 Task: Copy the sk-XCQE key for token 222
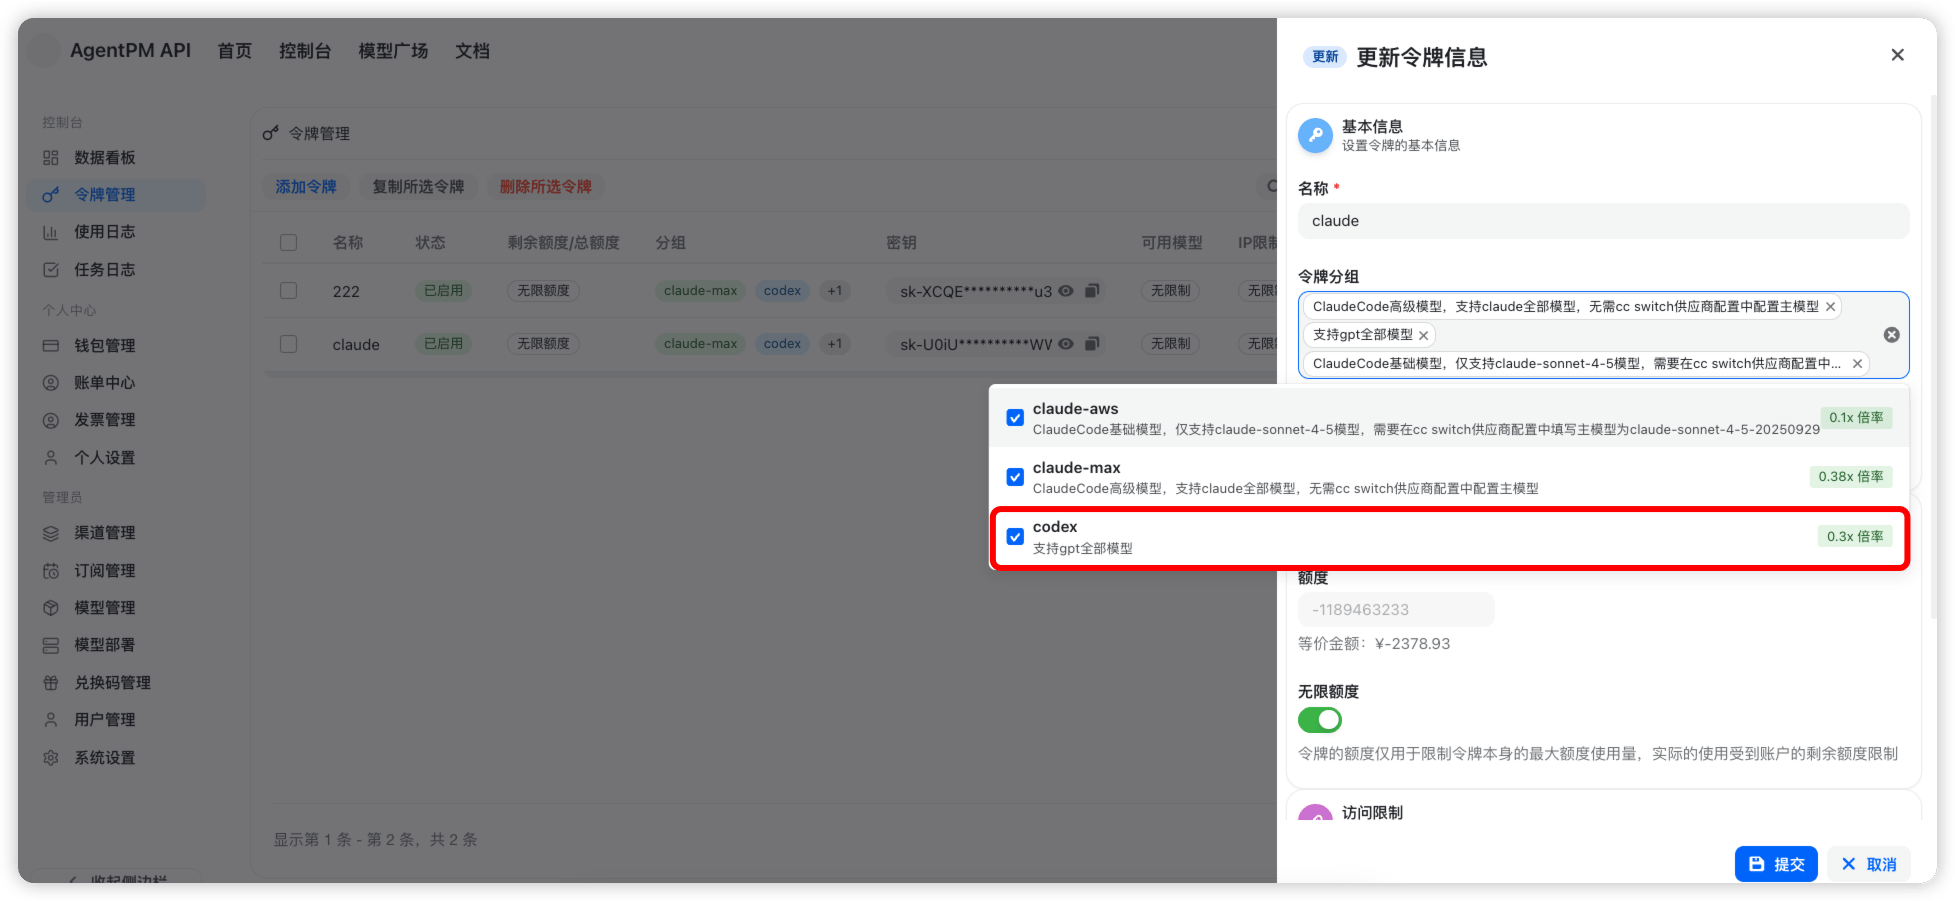(1092, 291)
